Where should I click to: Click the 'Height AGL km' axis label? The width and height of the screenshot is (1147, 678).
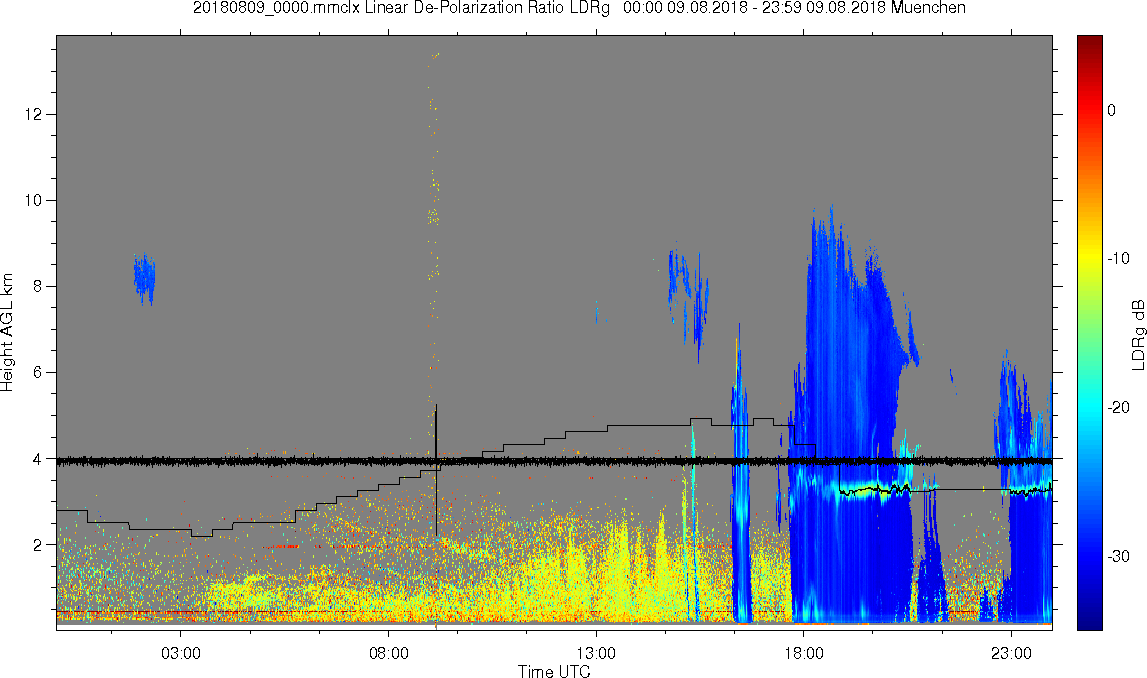click(7, 333)
